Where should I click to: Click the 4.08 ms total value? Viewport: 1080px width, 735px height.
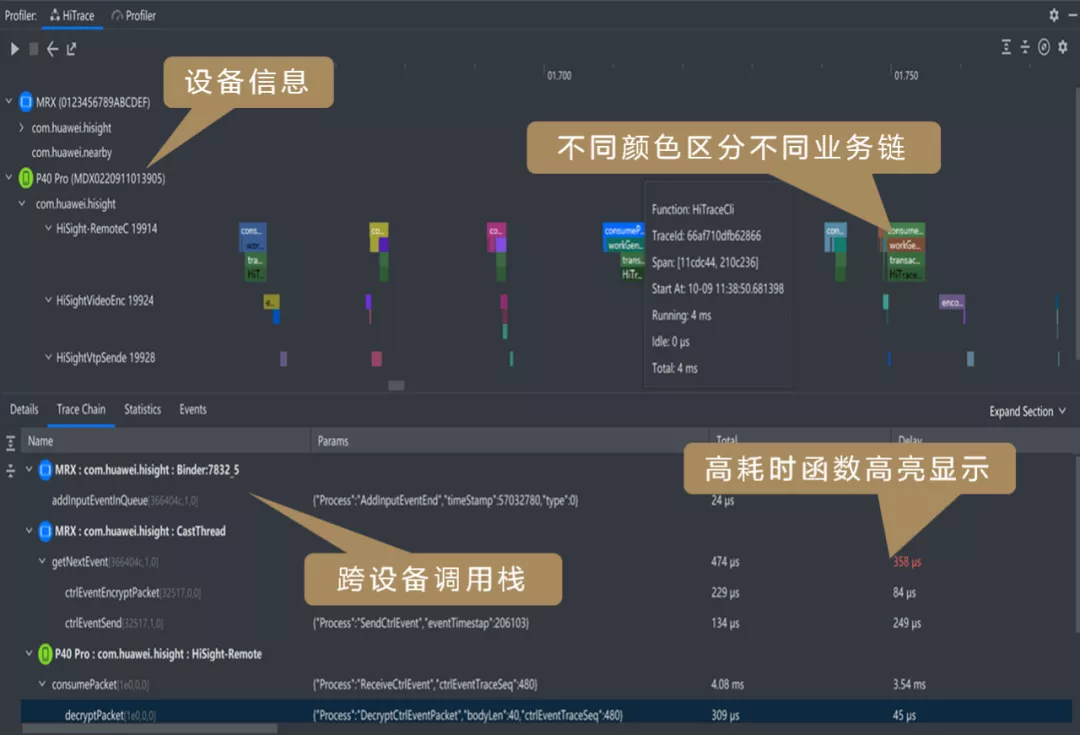pos(727,685)
